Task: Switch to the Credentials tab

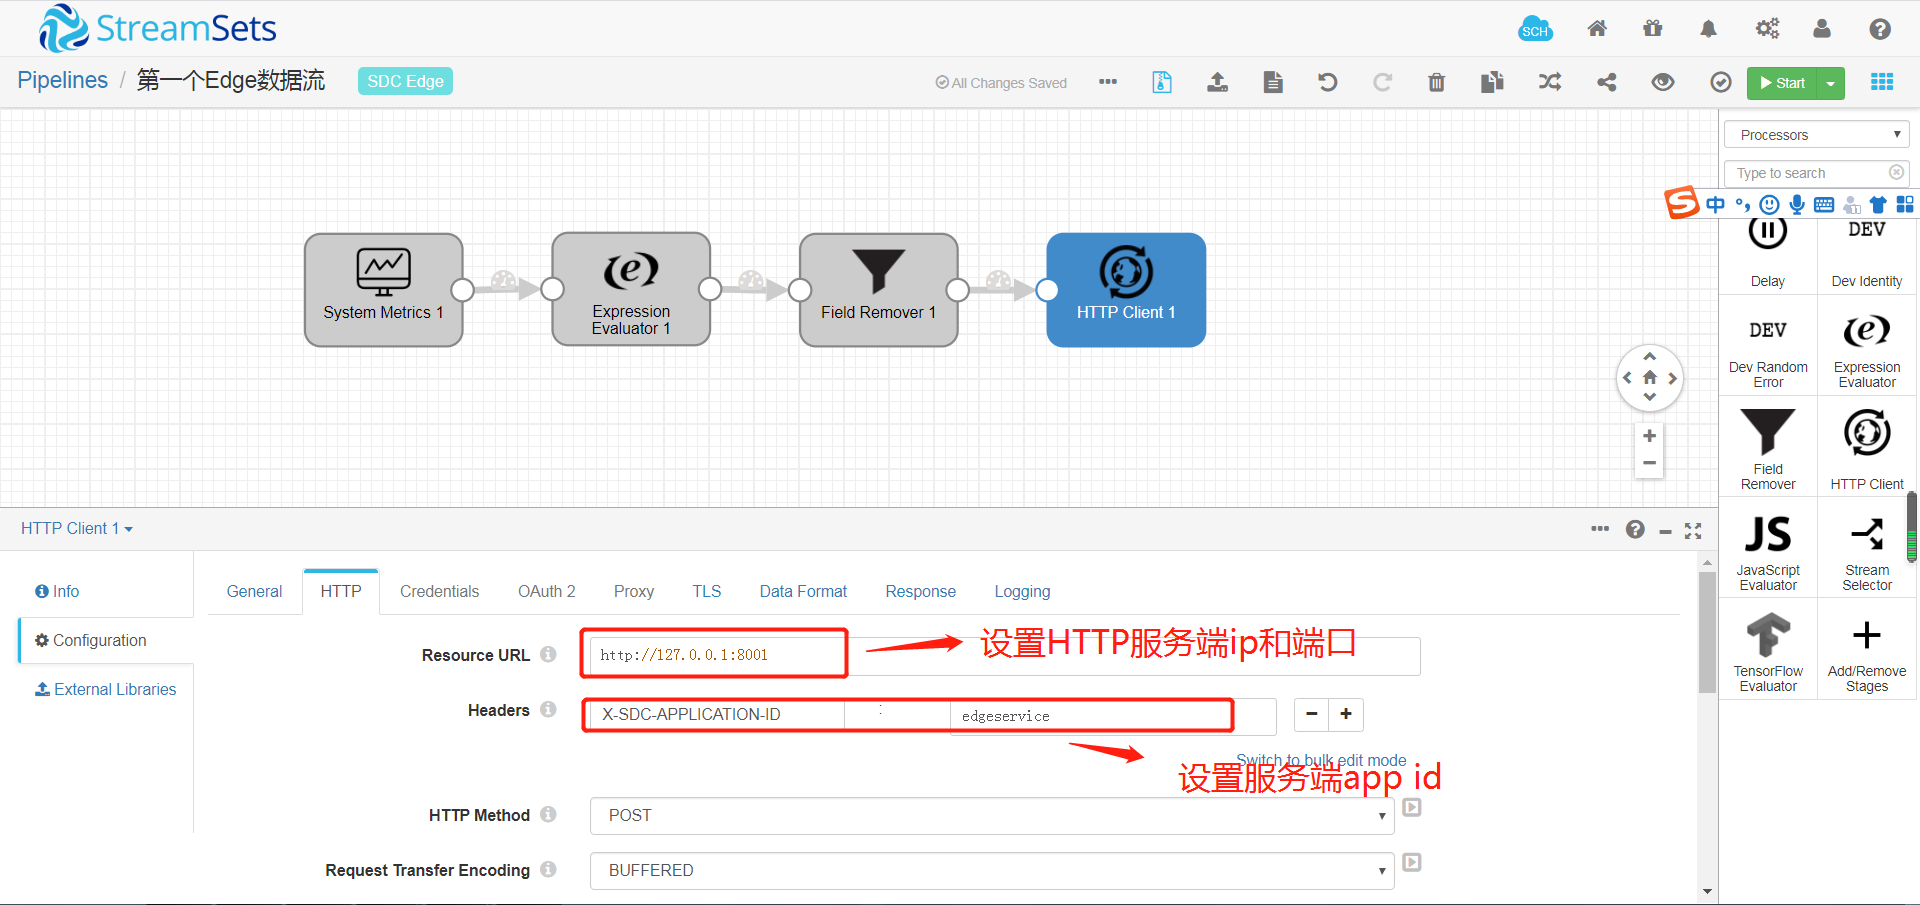Action: pyautogui.click(x=439, y=591)
